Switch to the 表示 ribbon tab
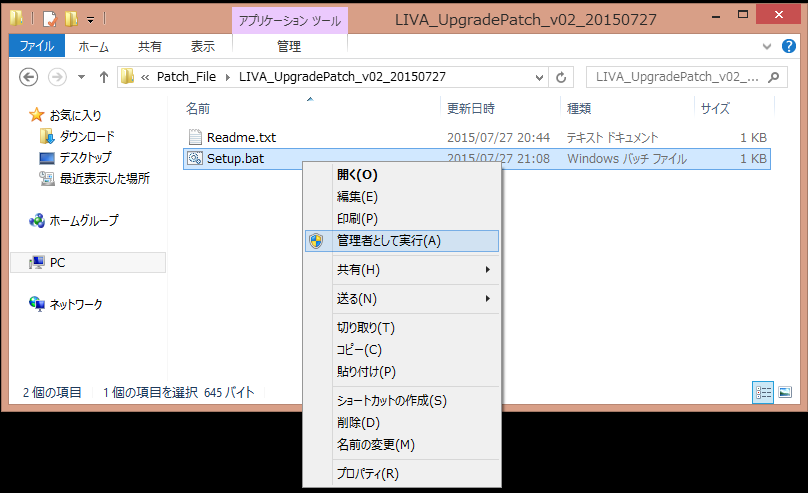The image size is (808, 493). point(203,46)
